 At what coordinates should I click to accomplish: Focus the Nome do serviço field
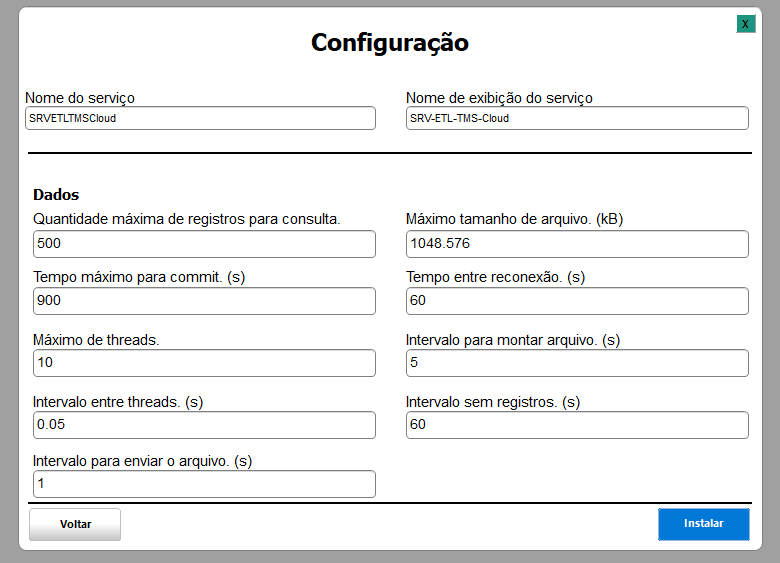(200, 118)
